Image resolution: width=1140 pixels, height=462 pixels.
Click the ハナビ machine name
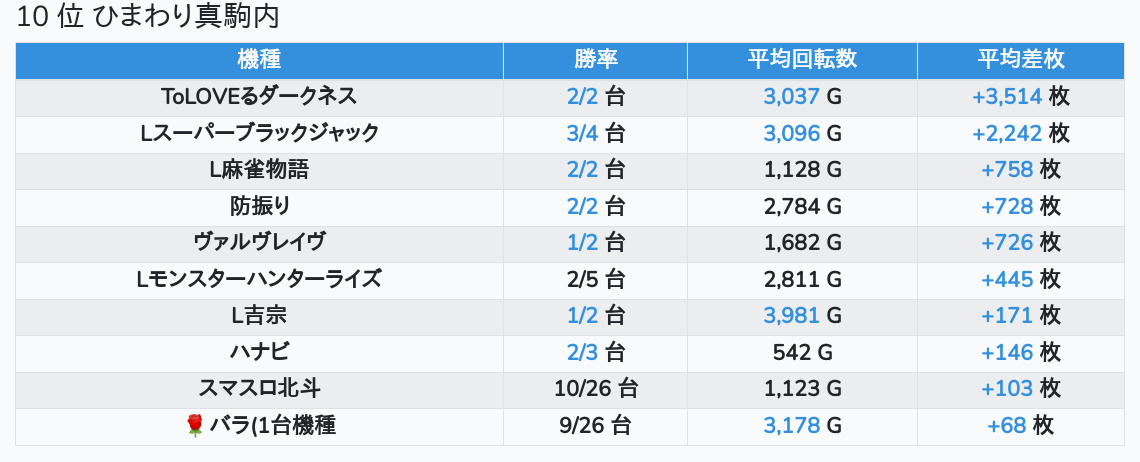[259, 352]
